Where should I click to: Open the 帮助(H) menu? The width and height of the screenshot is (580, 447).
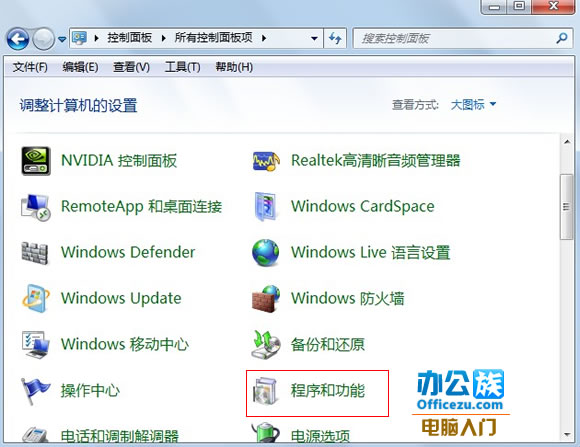pos(234,67)
